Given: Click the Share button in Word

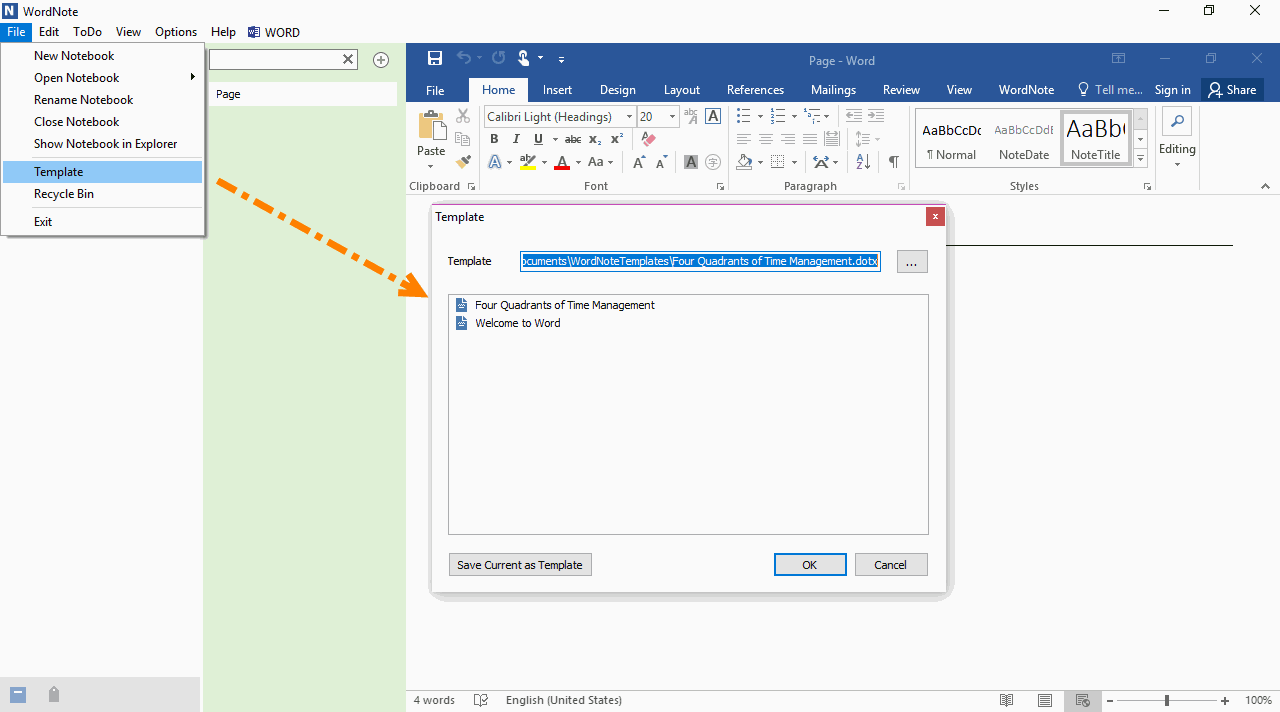Looking at the screenshot, I should (1232, 90).
